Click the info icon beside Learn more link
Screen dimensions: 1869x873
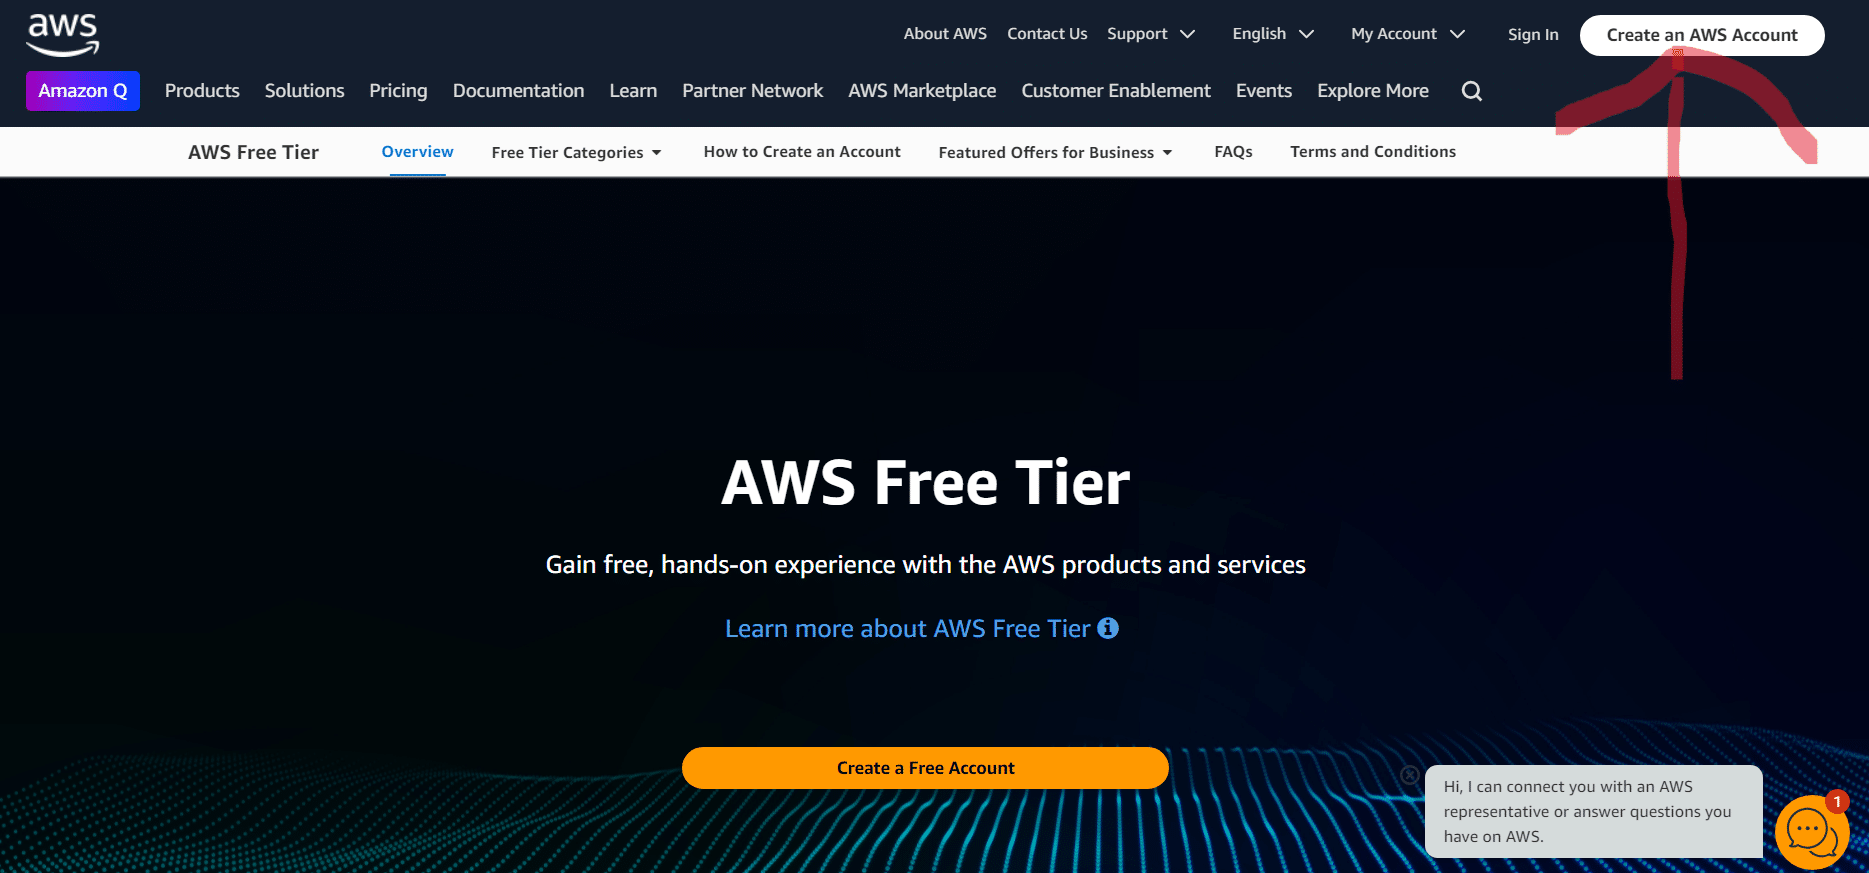(1108, 628)
